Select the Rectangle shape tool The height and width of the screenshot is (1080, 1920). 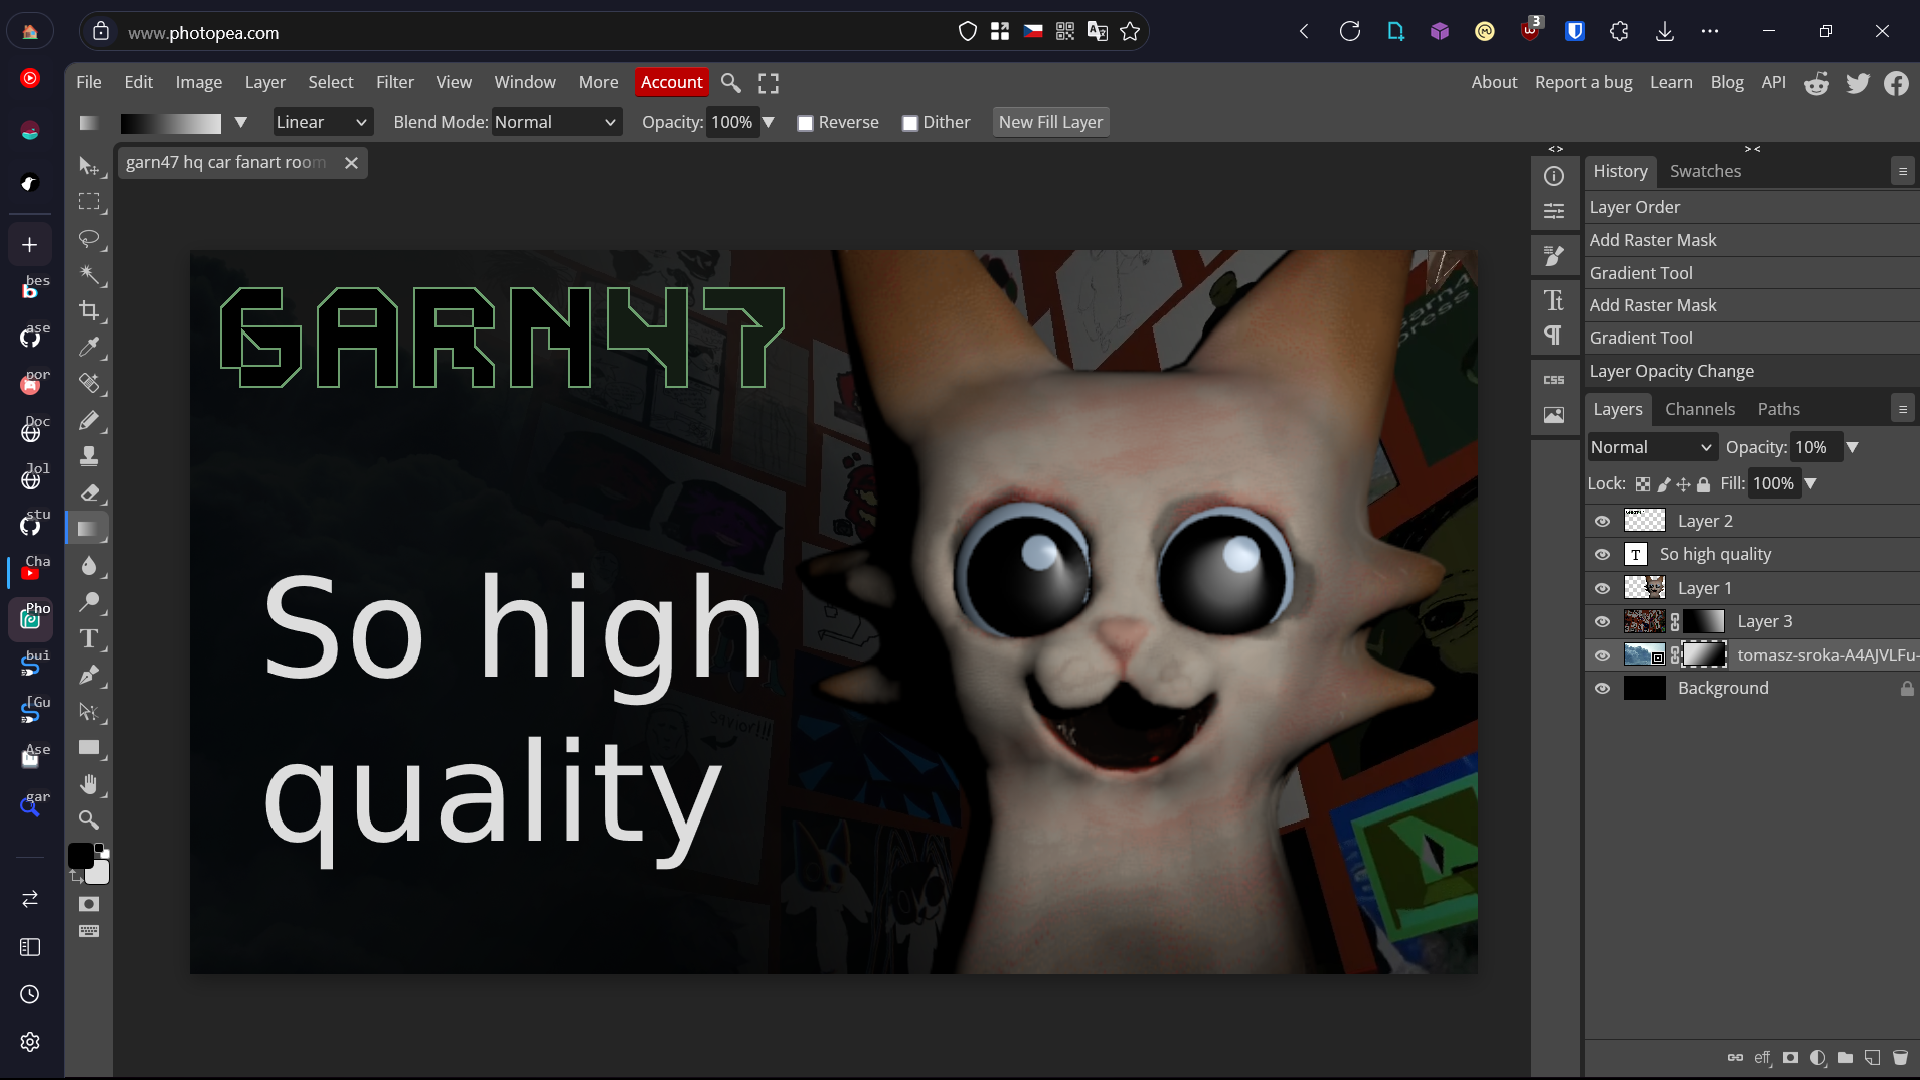click(x=89, y=748)
